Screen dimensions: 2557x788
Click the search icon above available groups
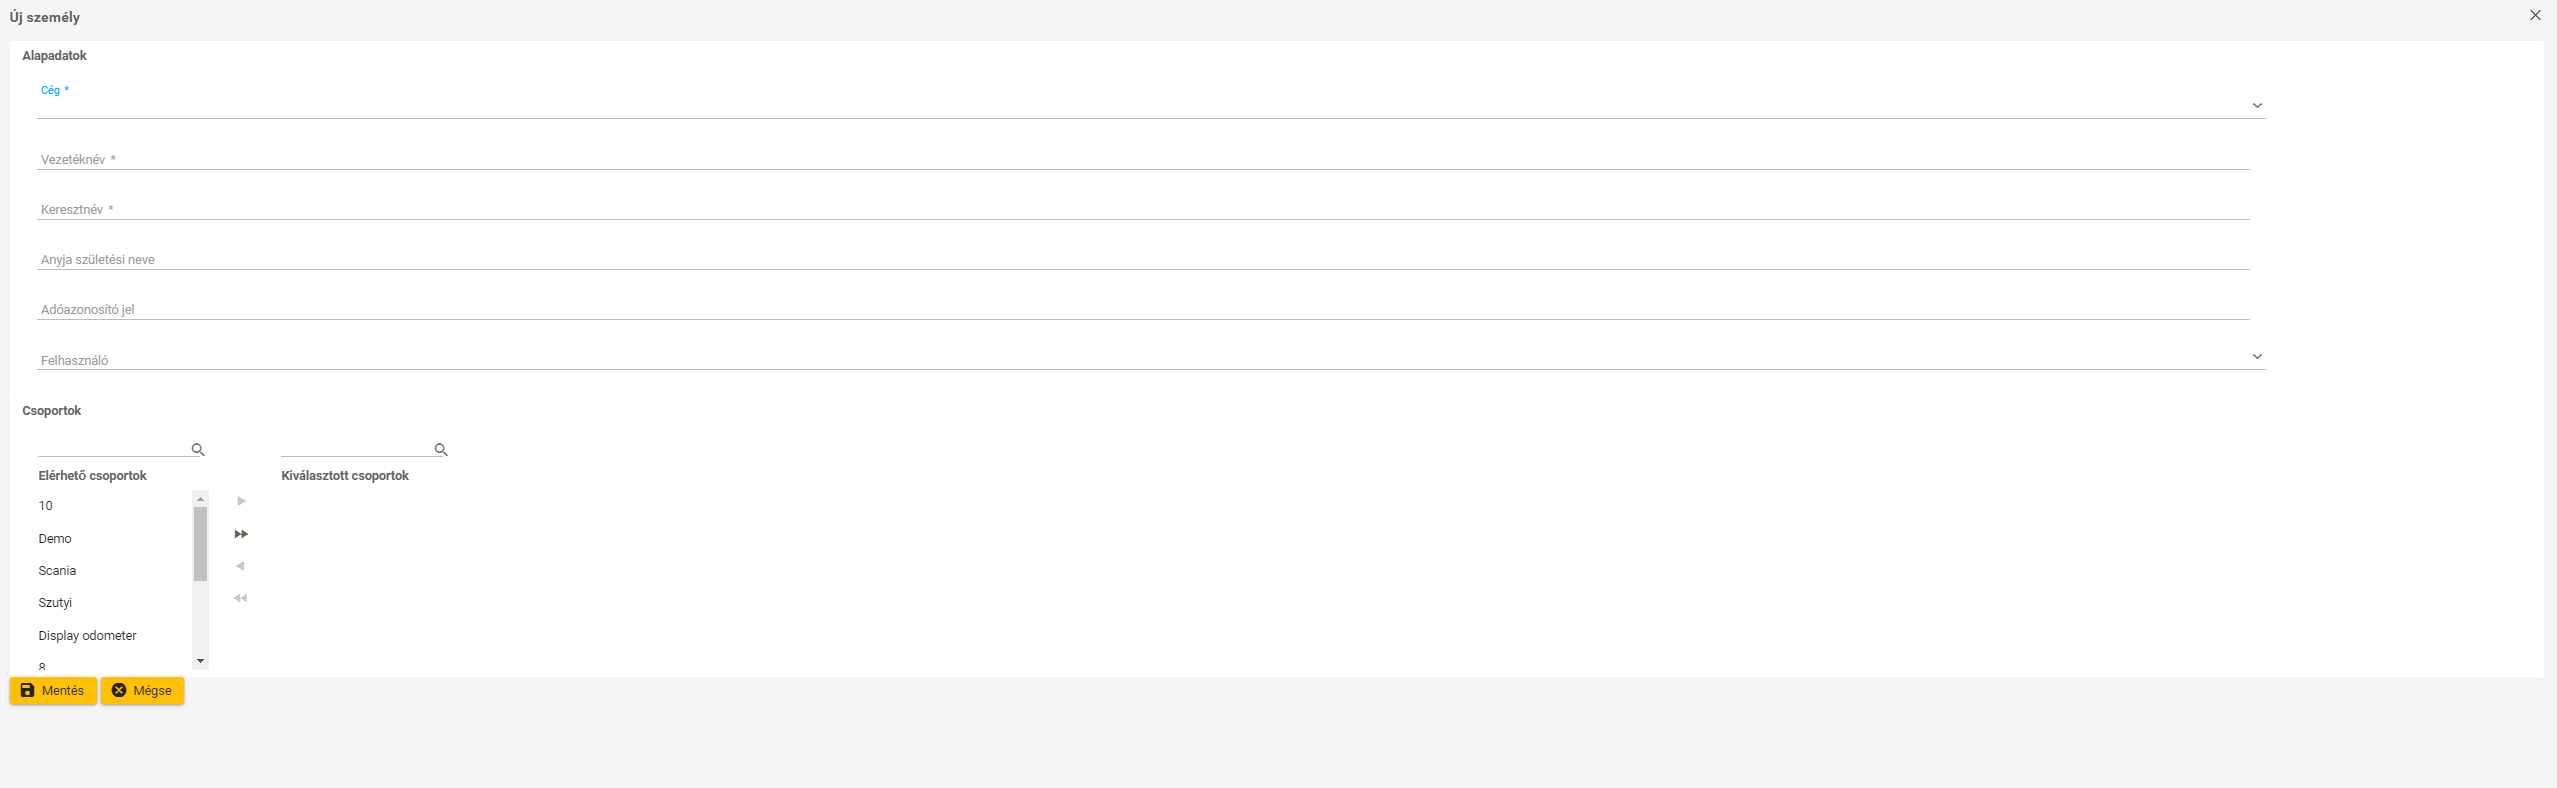click(198, 450)
